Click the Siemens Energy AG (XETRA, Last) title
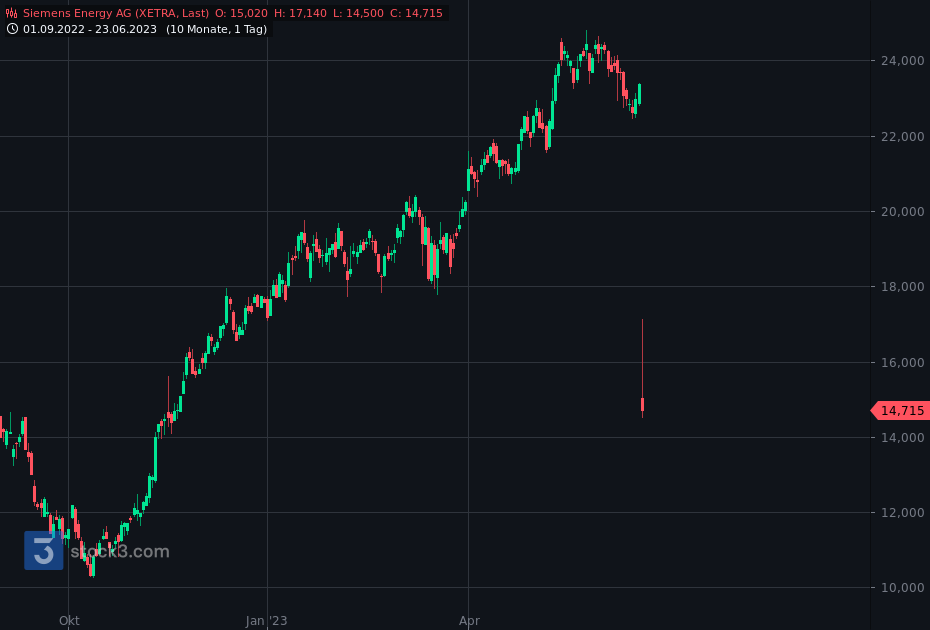The height and width of the screenshot is (630, 930). (116, 13)
